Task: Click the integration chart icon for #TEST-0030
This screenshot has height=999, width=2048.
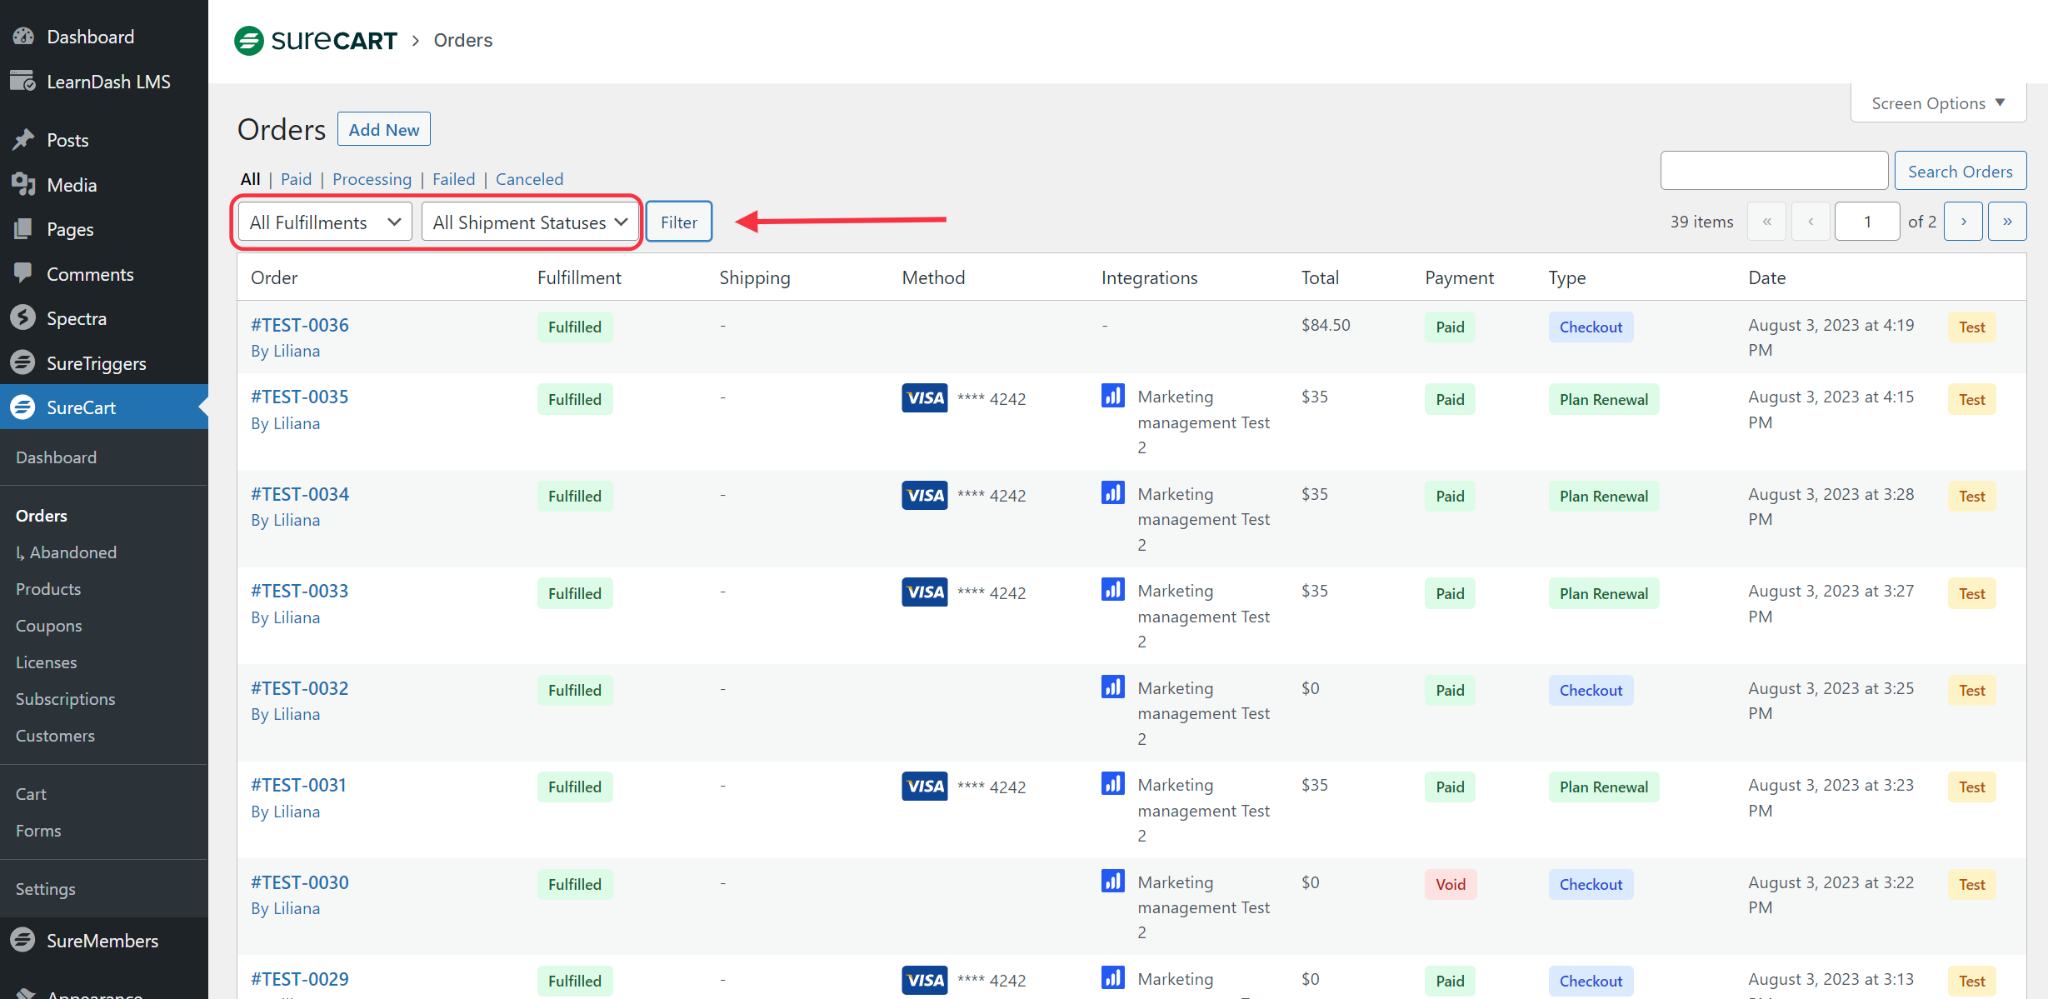Action: [x=1113, y=881]
